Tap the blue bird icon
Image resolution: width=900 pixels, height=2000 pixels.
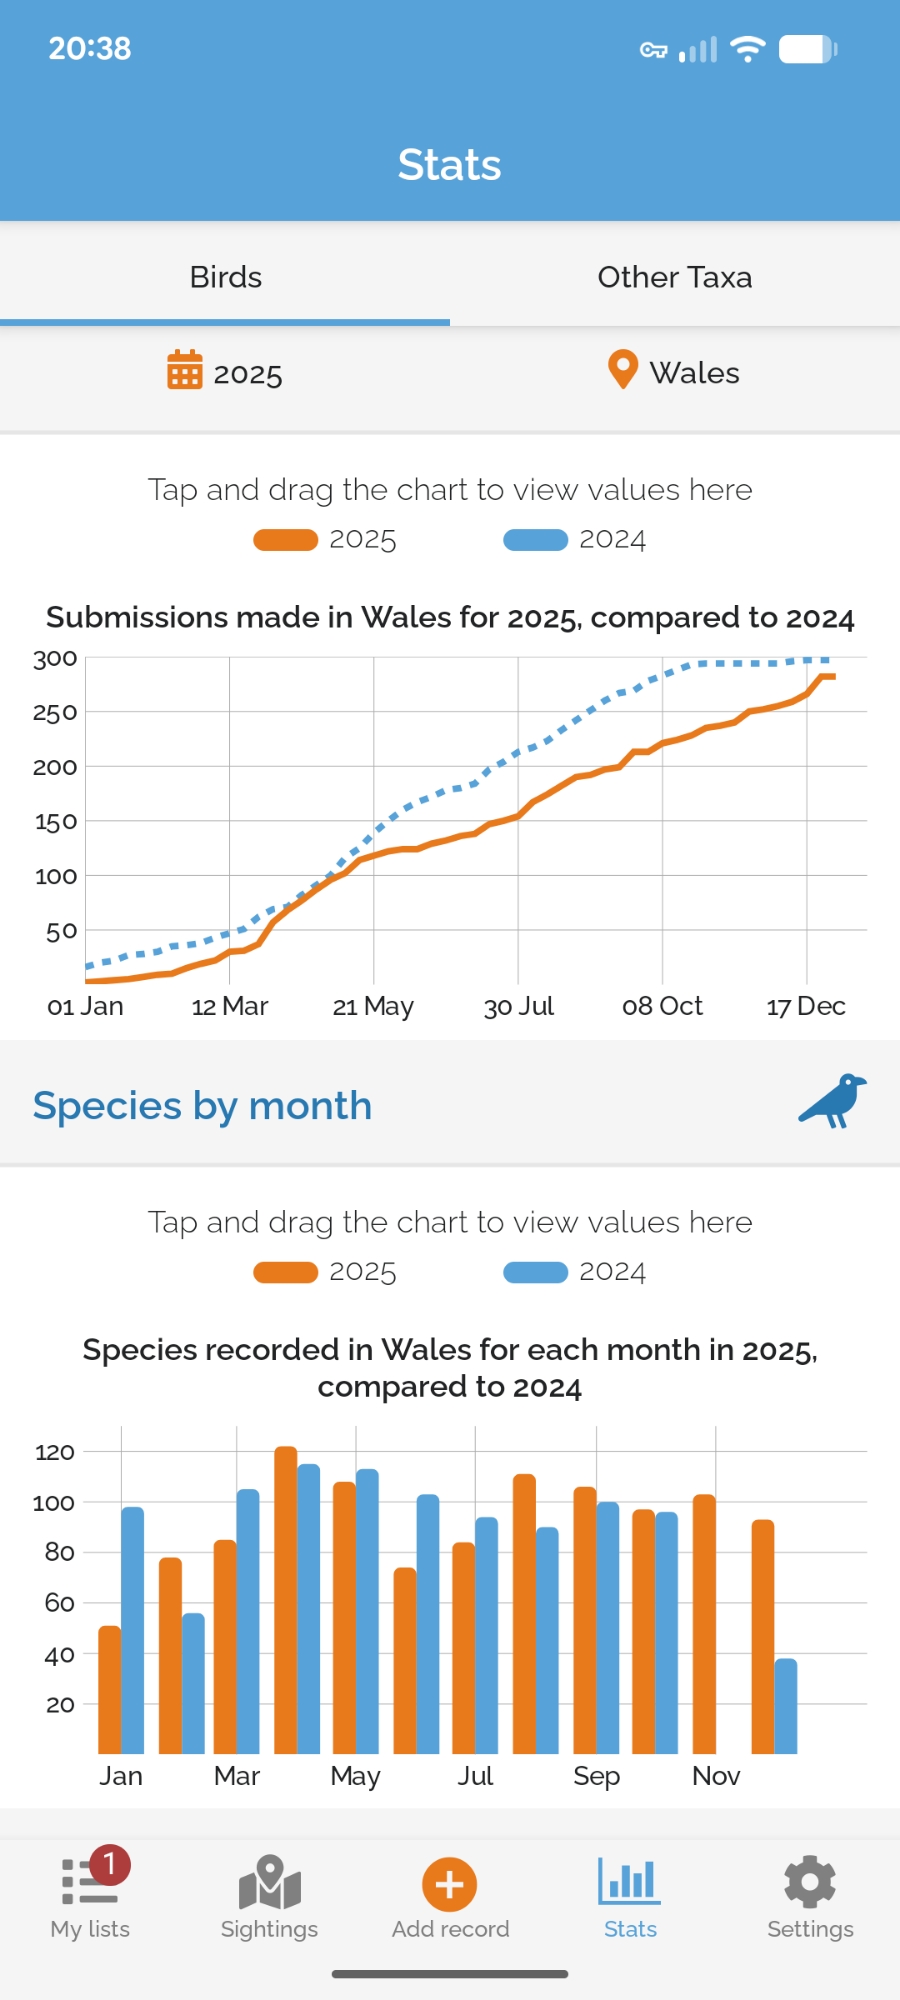point(832,1101)
